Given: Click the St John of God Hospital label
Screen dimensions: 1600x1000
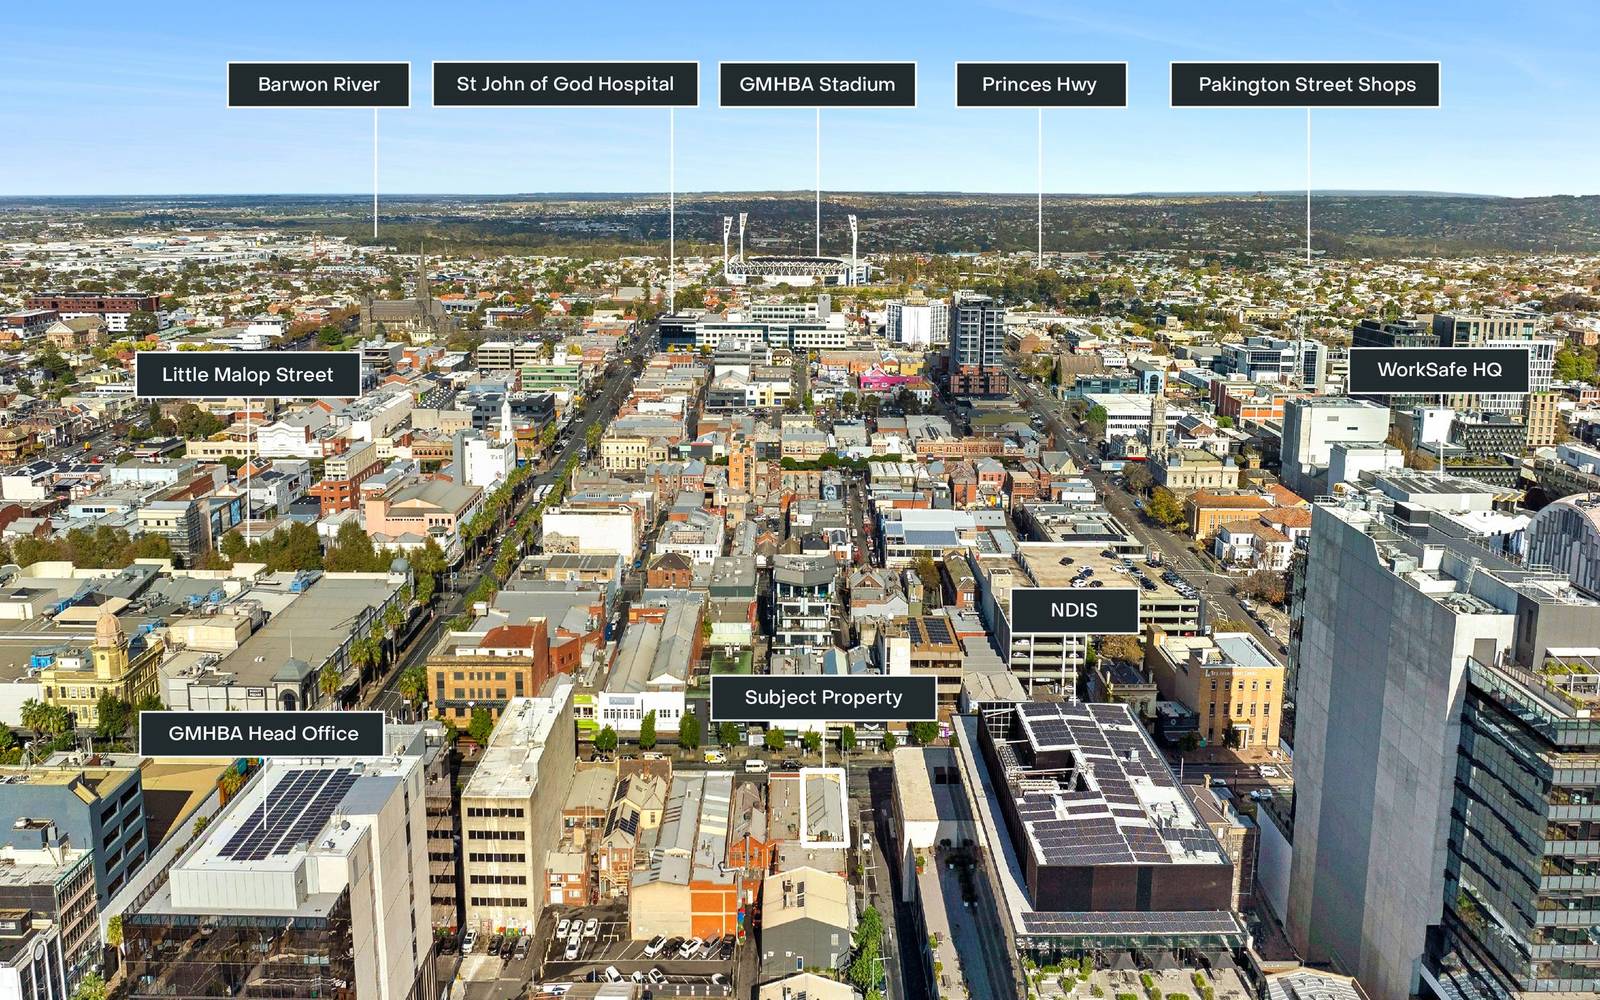Looking at the screenshot, I should pyautogui.click(x=565, y=84).
